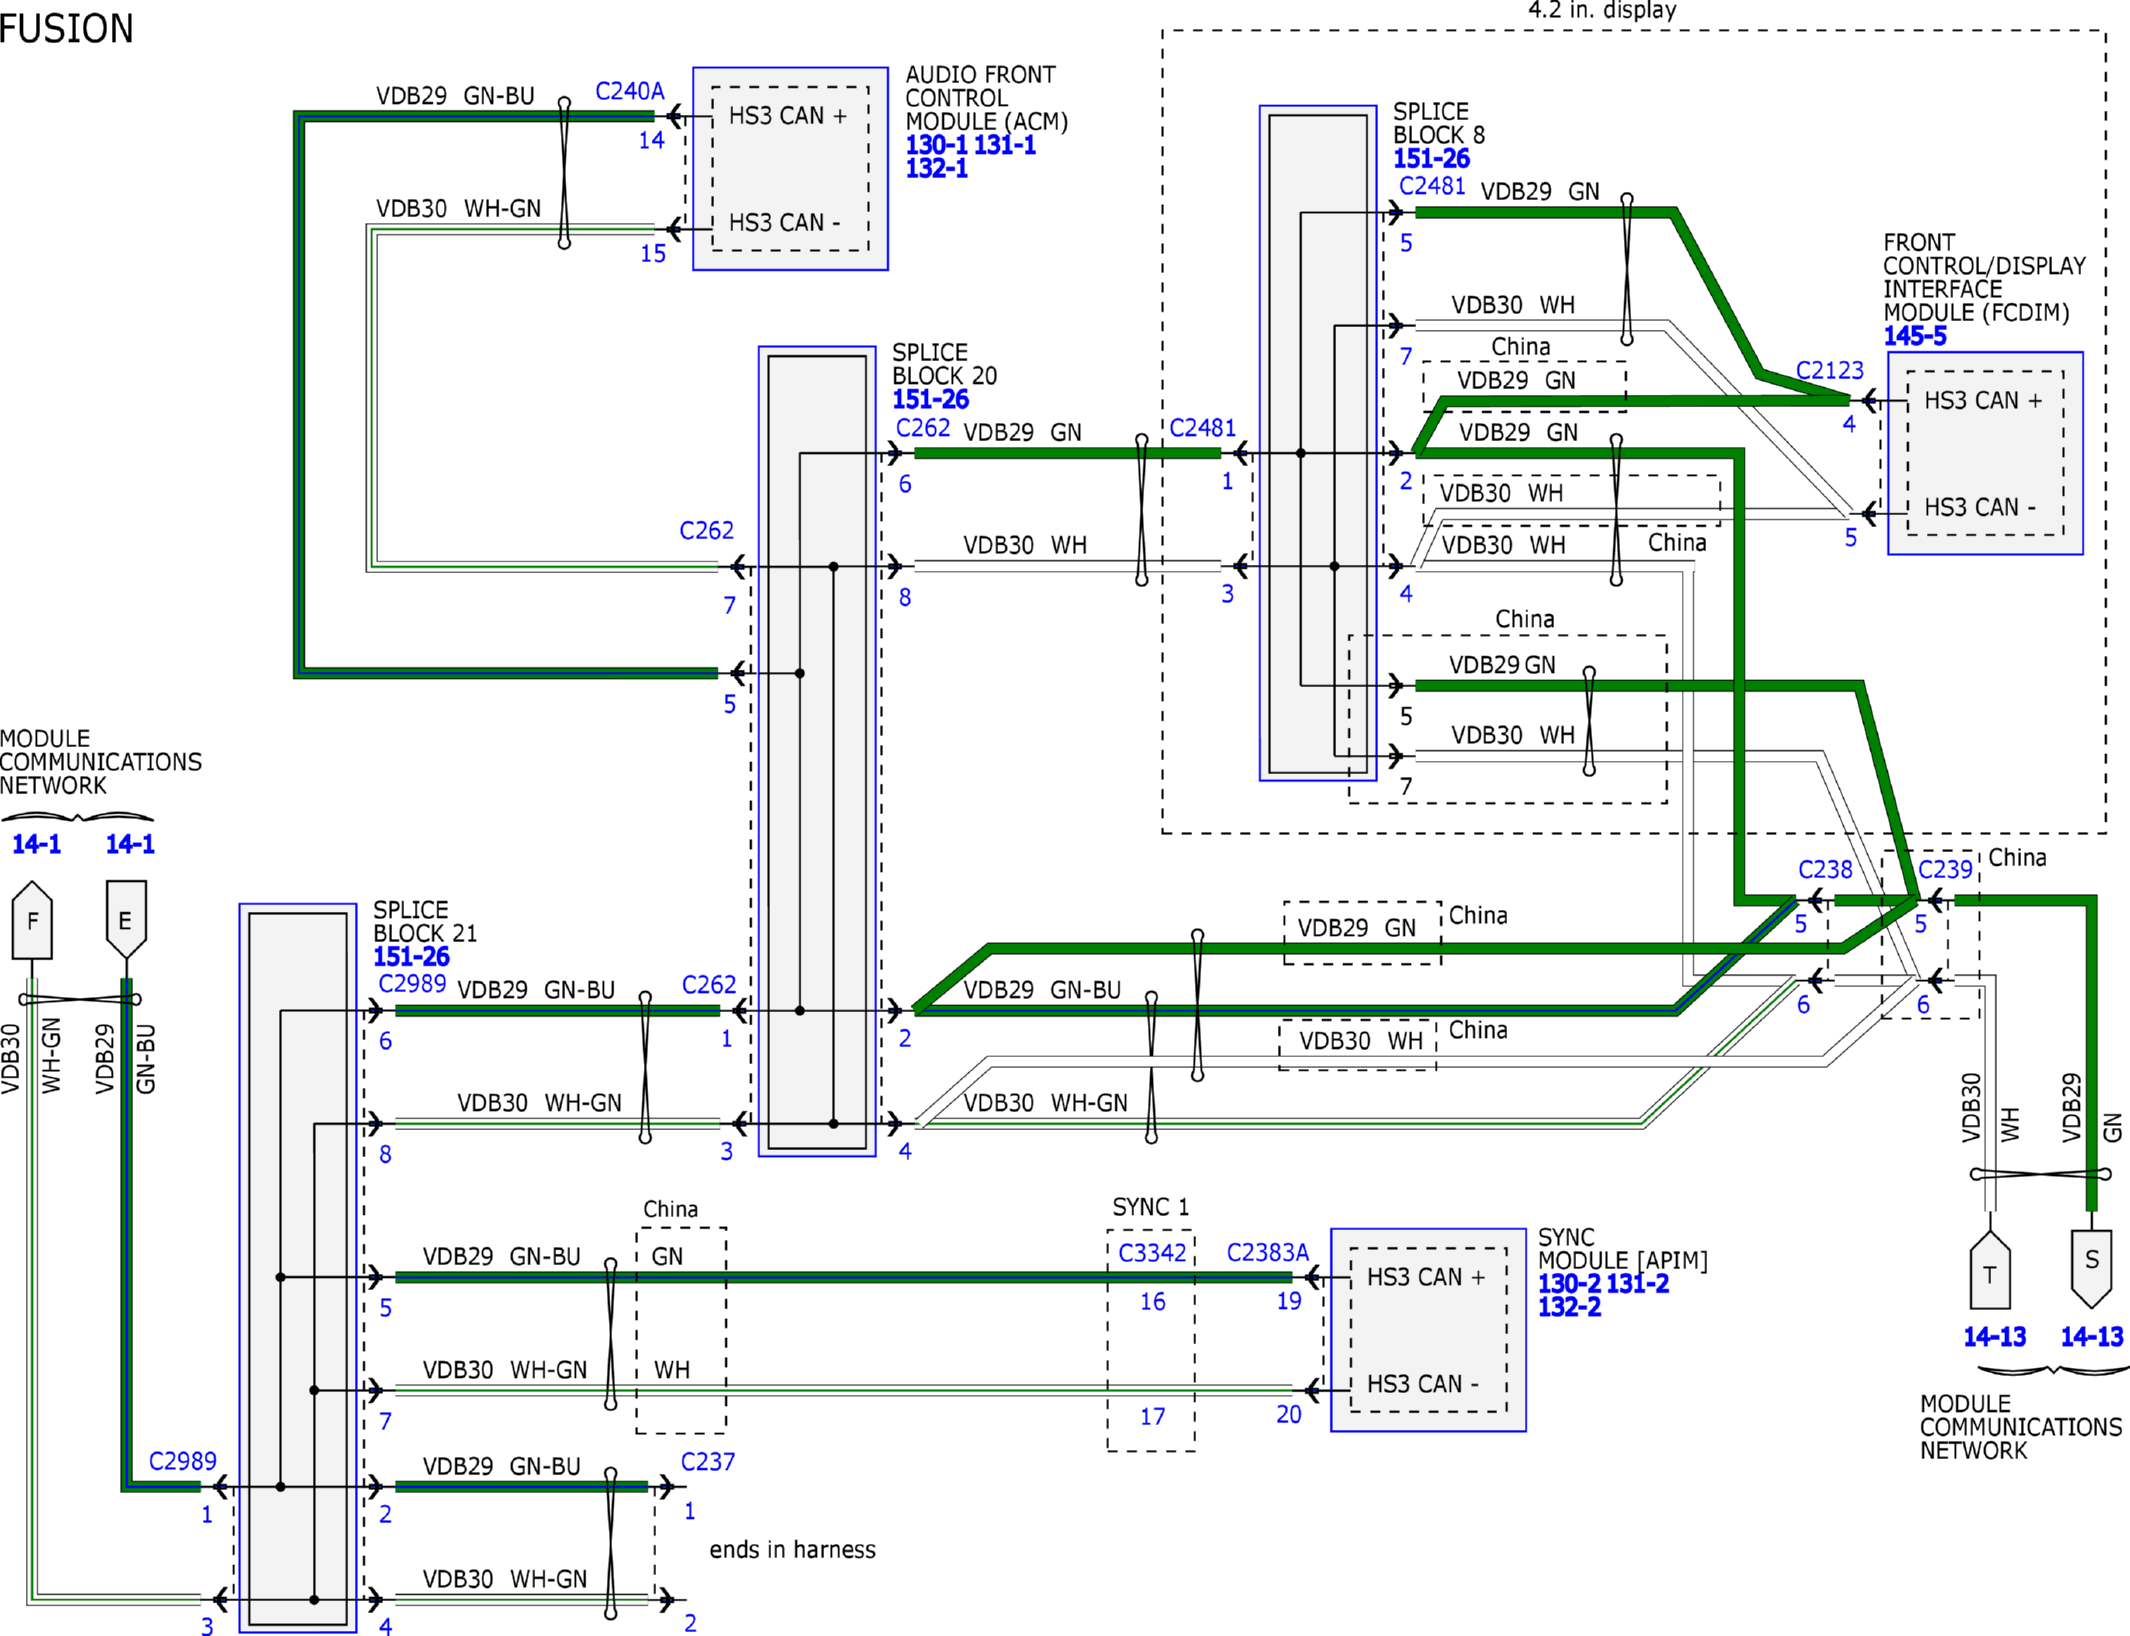
Task: Follow the 151-26 link under Splice Block 21
Action: 411,956
